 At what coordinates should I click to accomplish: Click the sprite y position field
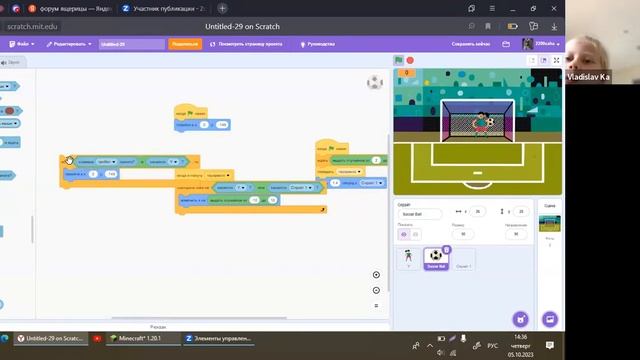point(521,211)
